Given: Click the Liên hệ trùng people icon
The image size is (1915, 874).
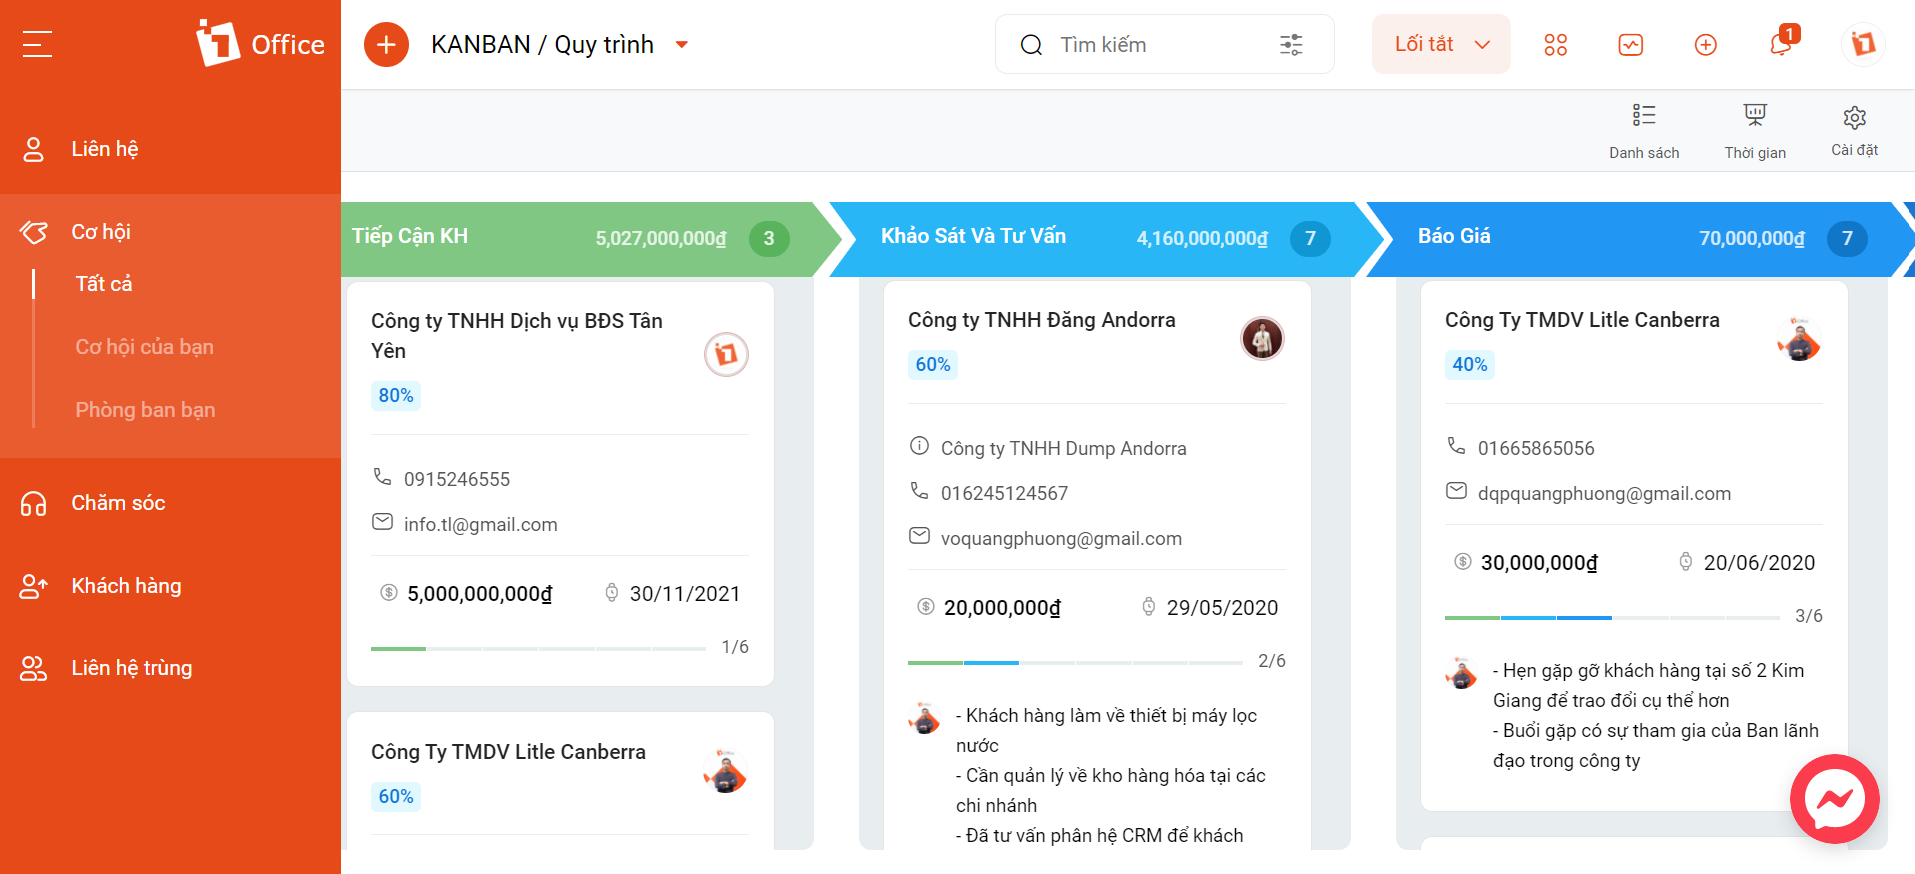Looking at the screenshot, I should click(34, 668).
